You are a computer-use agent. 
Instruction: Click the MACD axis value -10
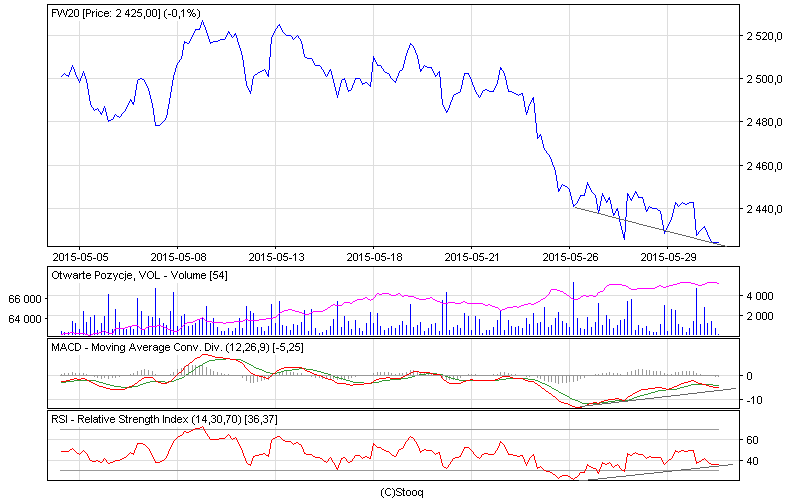(x=754, y=400)
